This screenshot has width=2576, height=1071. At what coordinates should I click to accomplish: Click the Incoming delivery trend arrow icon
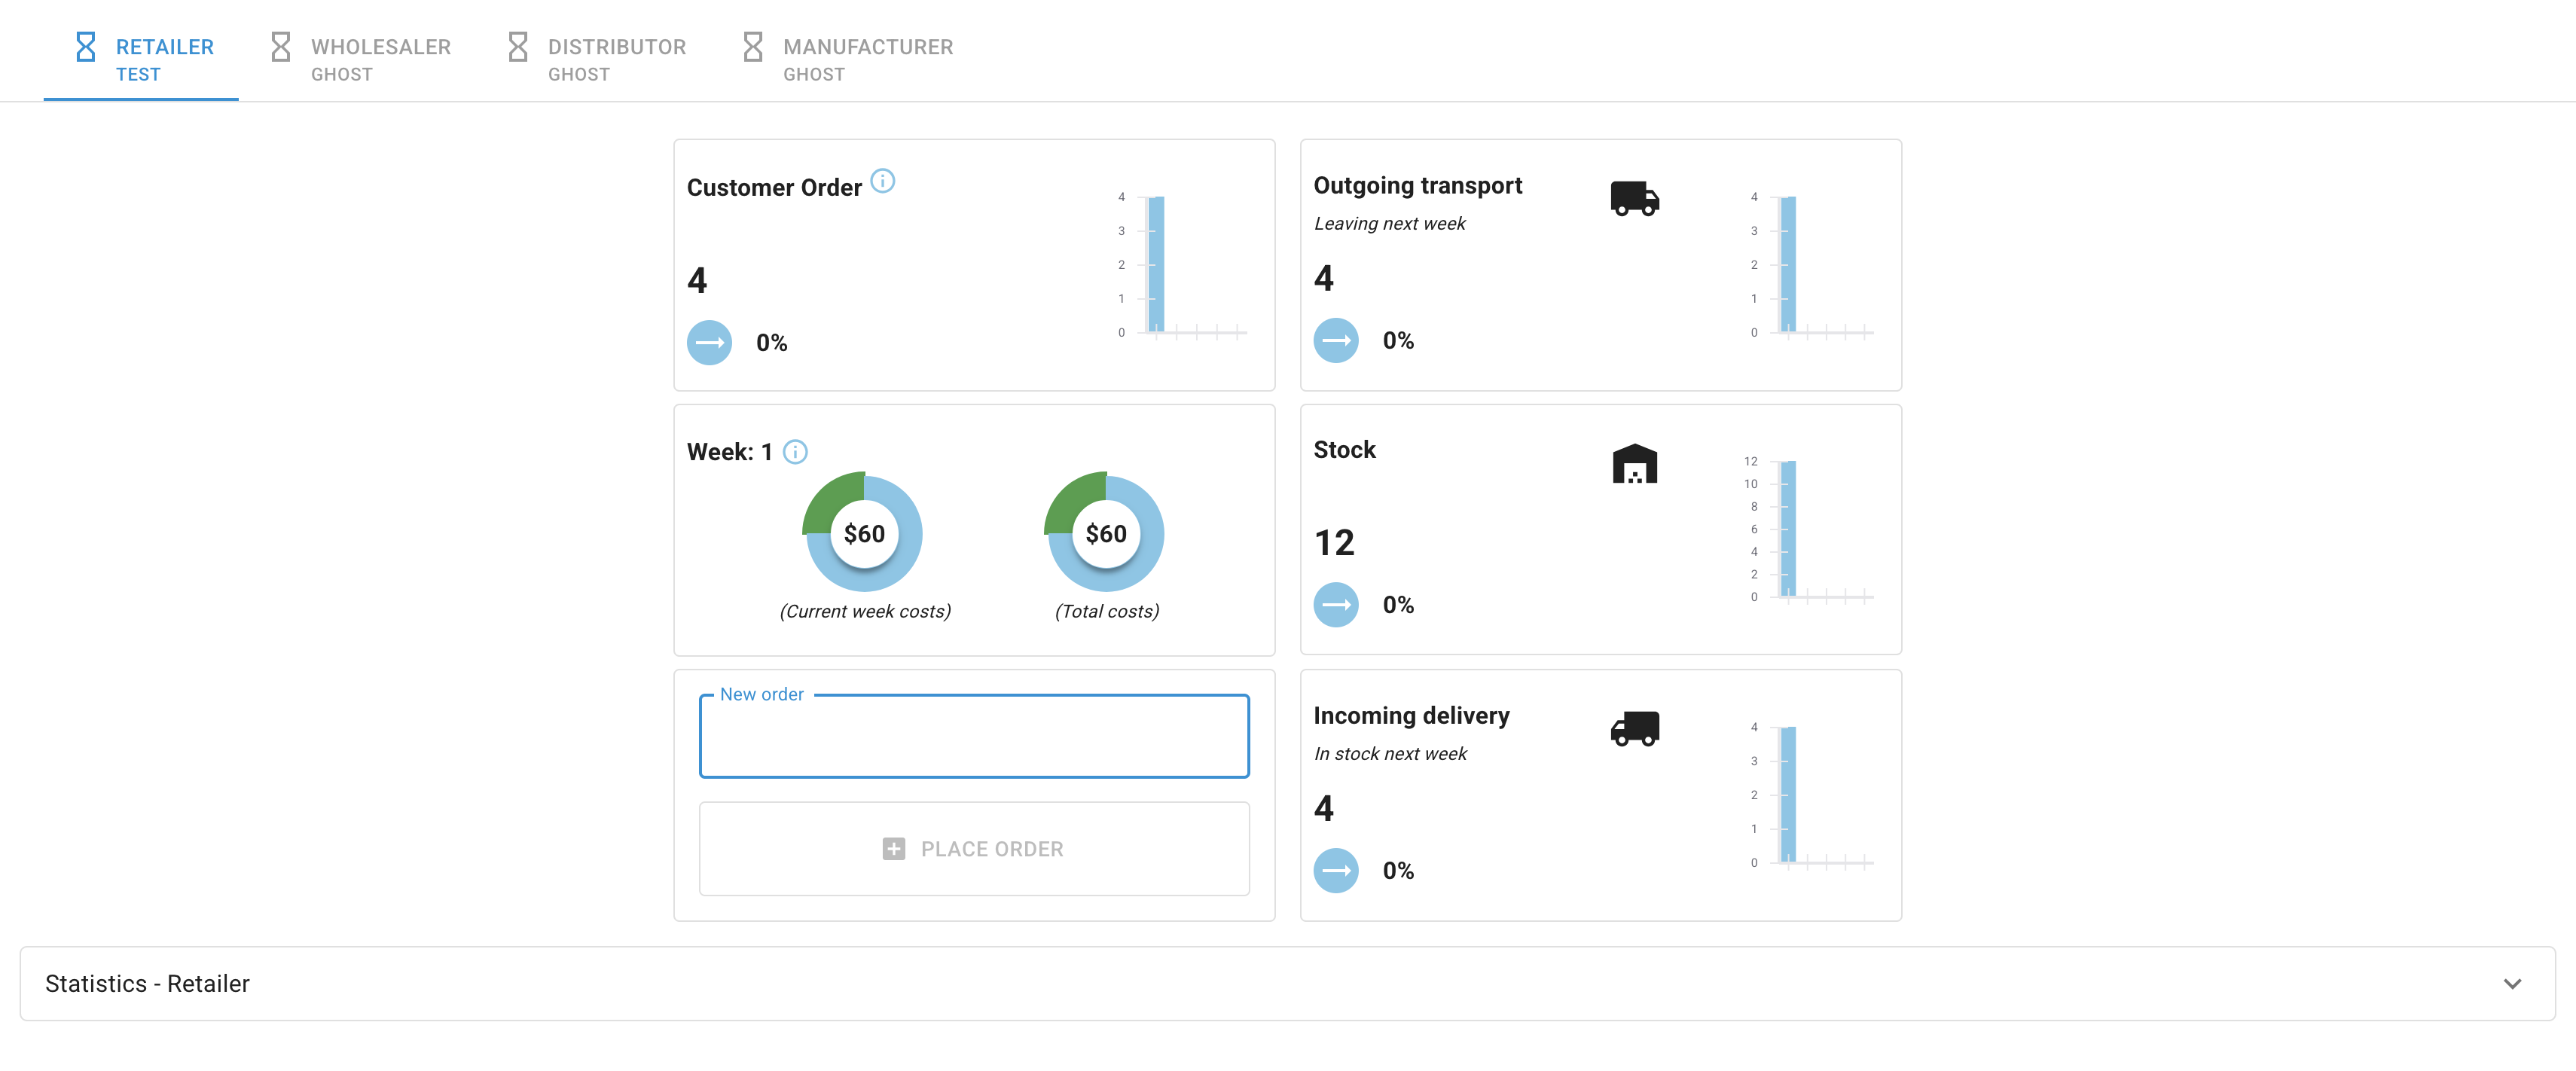(x=1335, y=871)
